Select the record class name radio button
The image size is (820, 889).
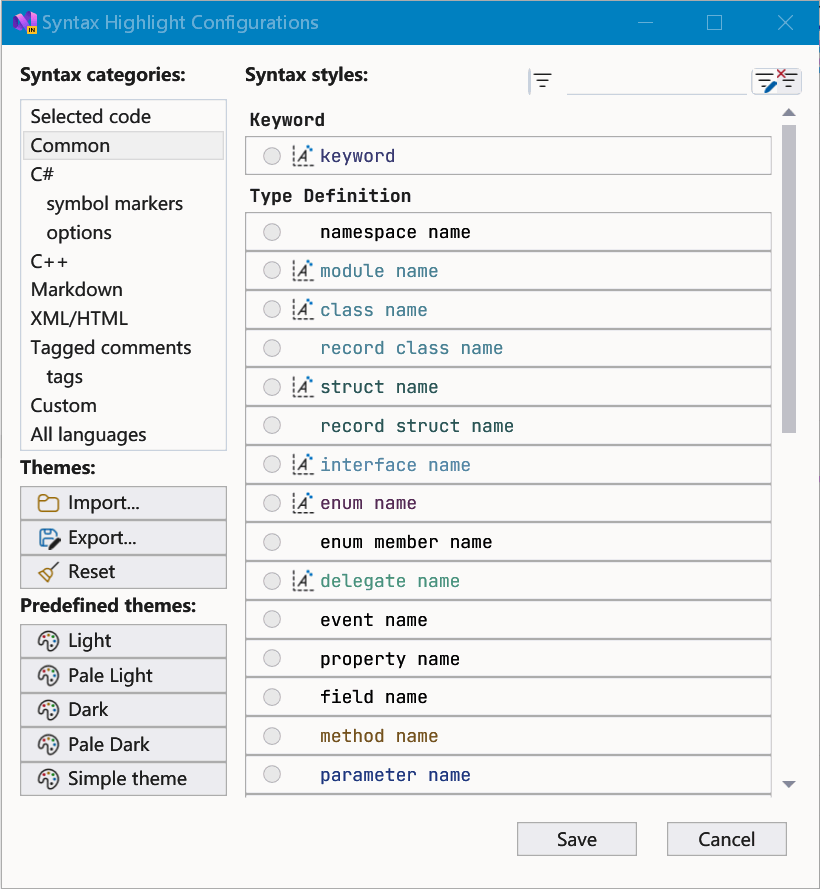click(x=272, y=348)
